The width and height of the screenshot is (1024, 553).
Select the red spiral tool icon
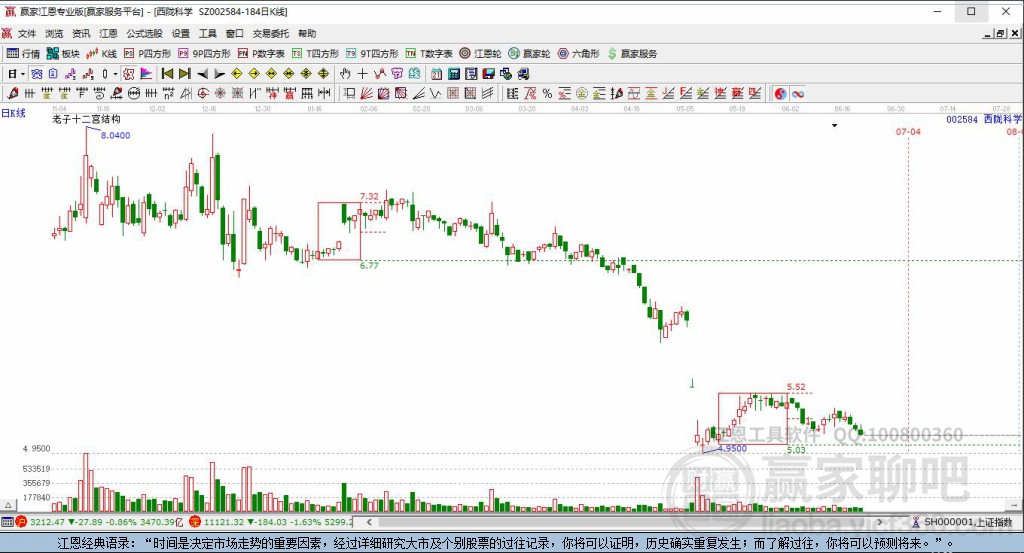[x=203, y=94]
